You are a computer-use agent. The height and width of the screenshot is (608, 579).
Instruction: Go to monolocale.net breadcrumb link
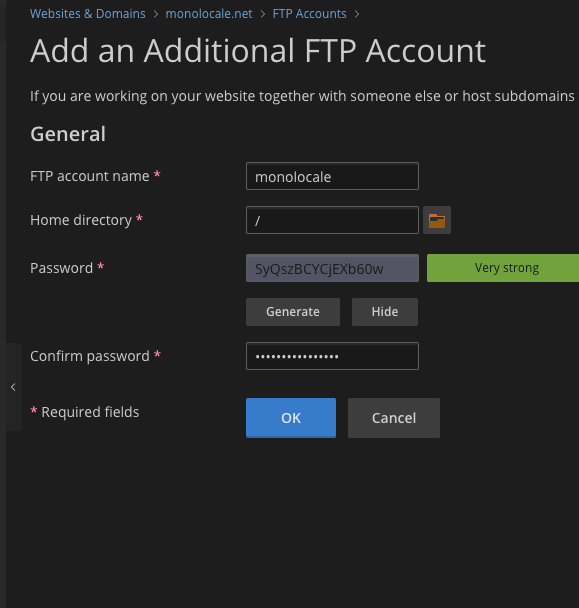coord(209,14)
